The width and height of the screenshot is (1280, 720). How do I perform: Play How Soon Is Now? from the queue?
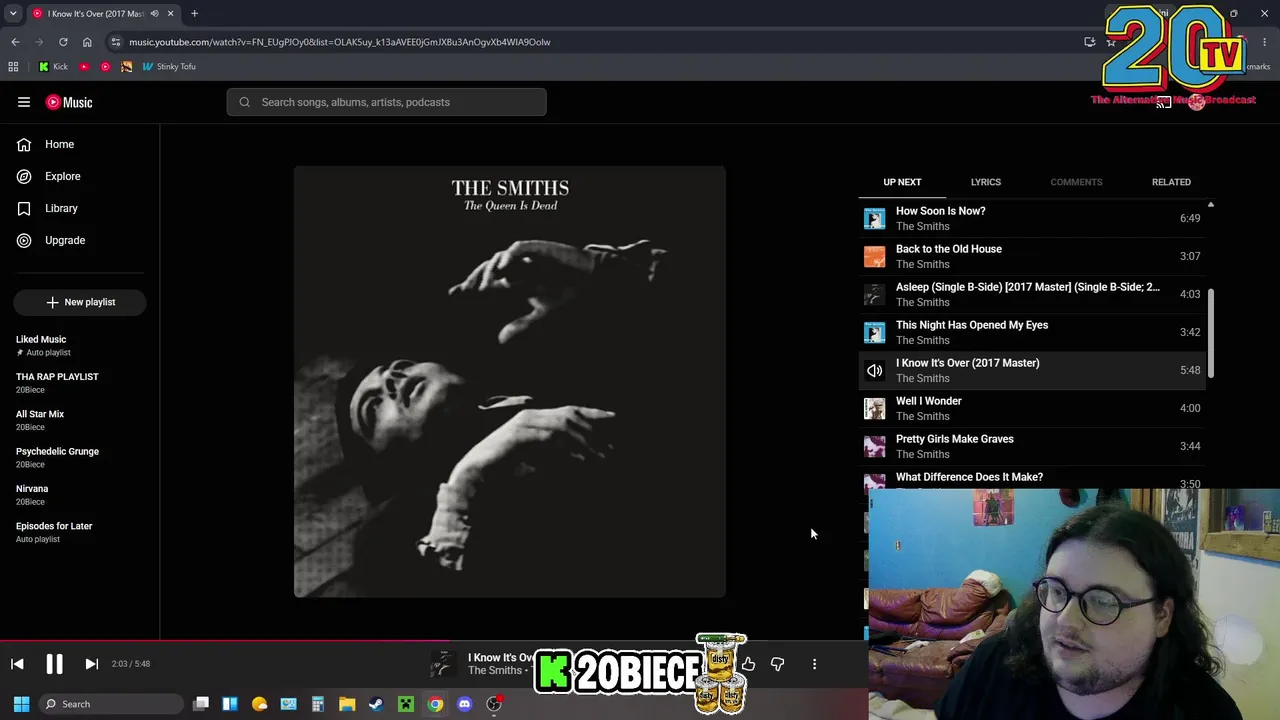pos(1032,218)
